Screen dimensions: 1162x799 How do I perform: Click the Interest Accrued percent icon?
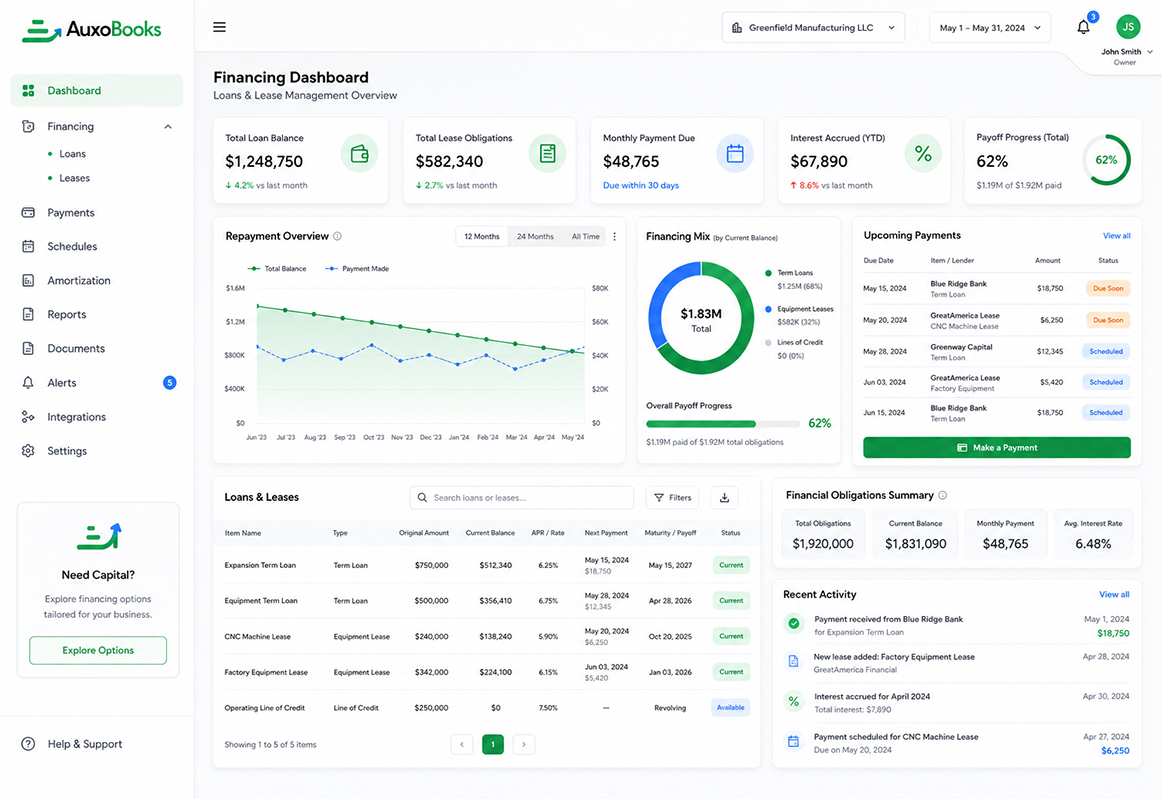(923, 153)
